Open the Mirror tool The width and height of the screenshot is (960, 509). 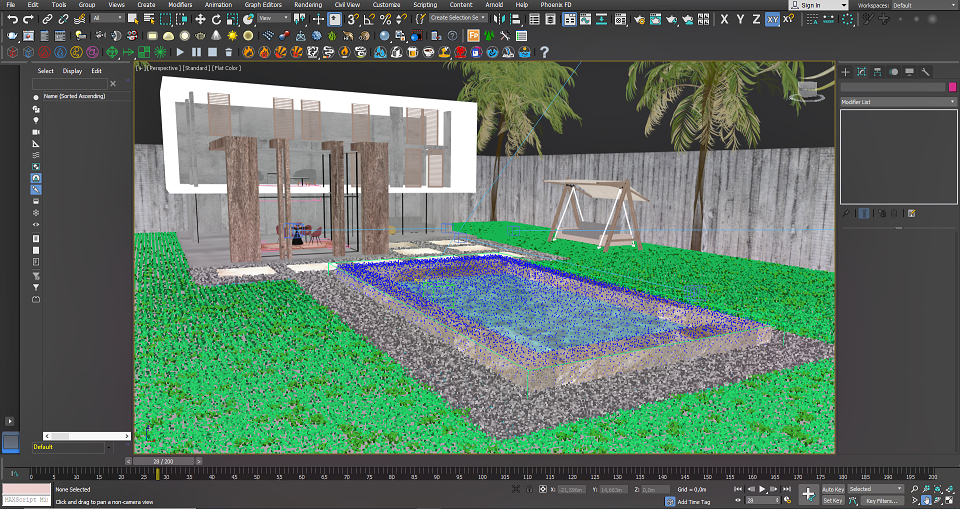pos(502,19)
